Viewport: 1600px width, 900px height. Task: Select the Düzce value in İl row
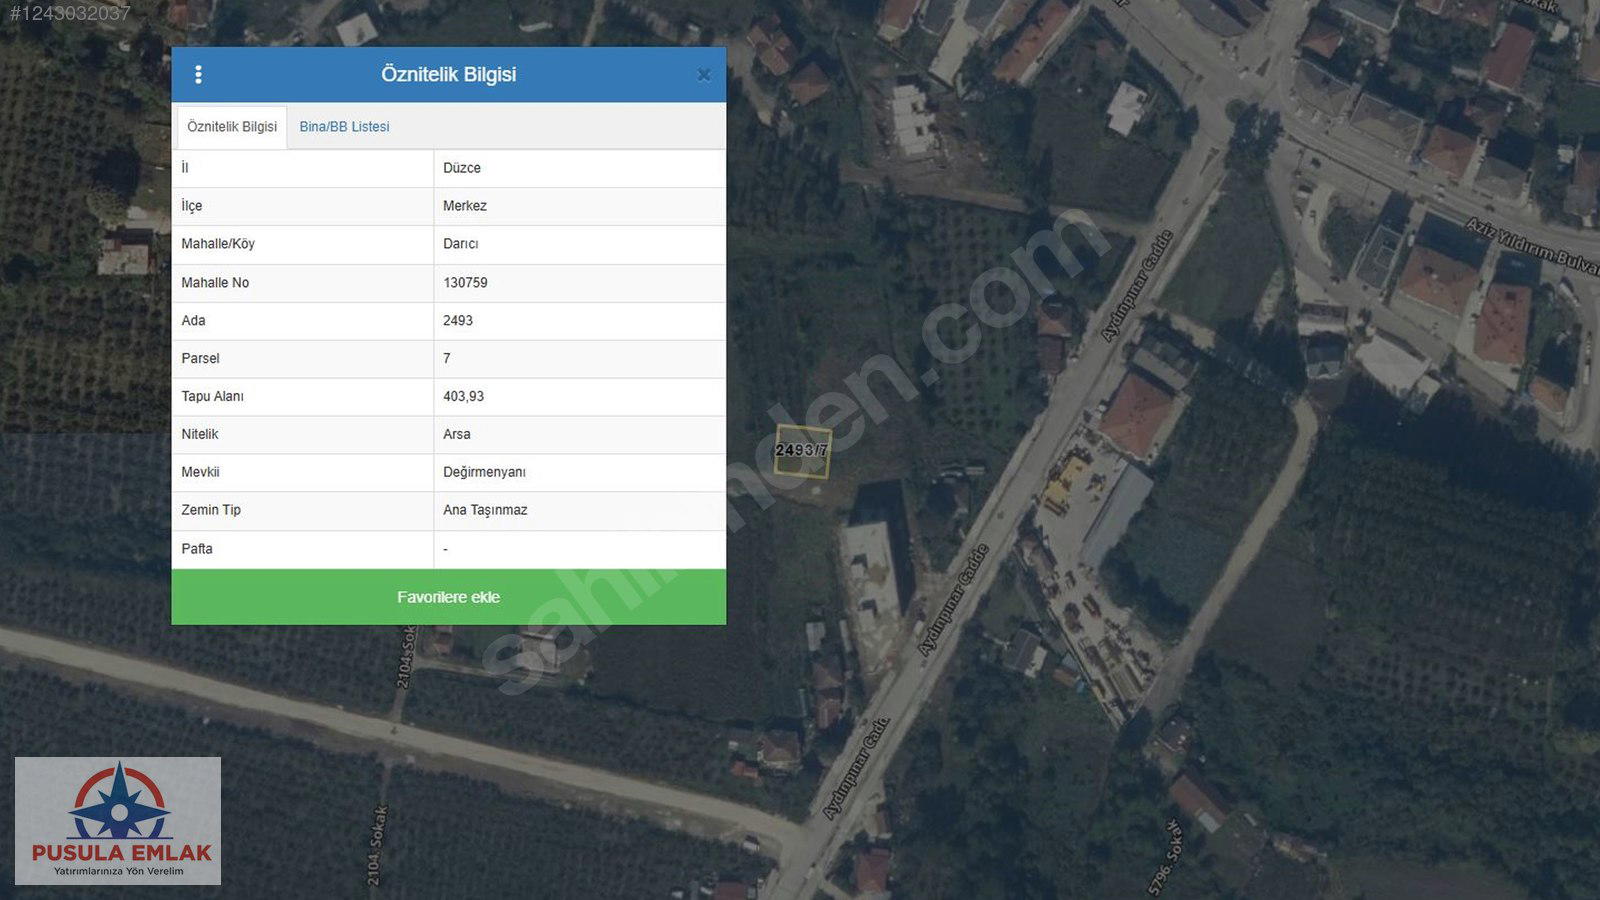[x=462, y=168]
